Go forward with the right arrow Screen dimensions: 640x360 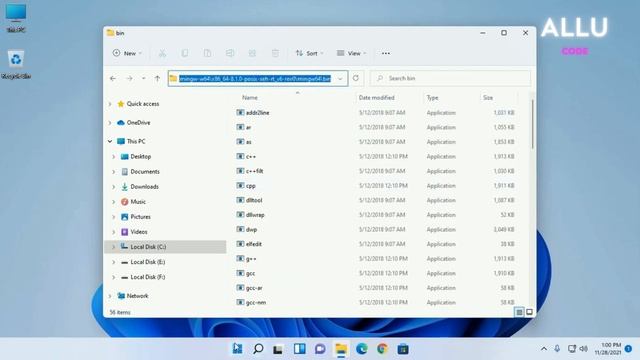pyautogui.click(x=129, y=78)
